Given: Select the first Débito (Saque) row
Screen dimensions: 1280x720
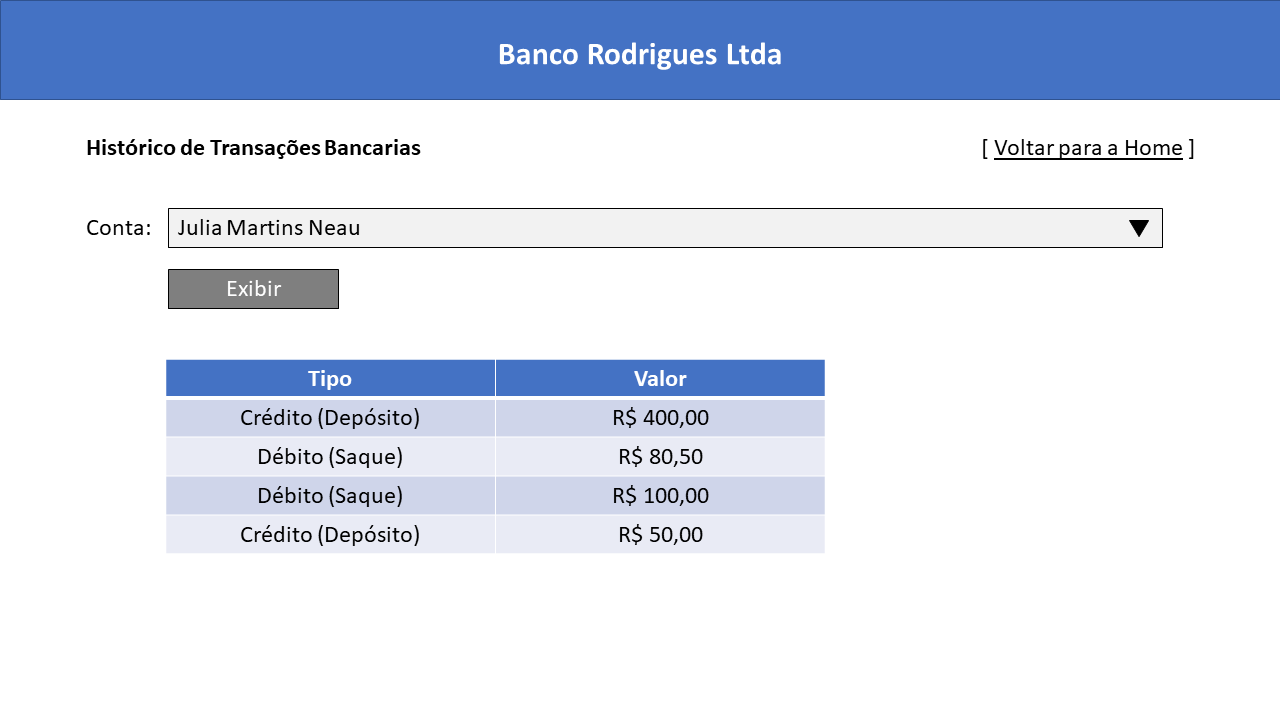Looking at the screenshot, I should pyautogui.click(x=495, y=456).
